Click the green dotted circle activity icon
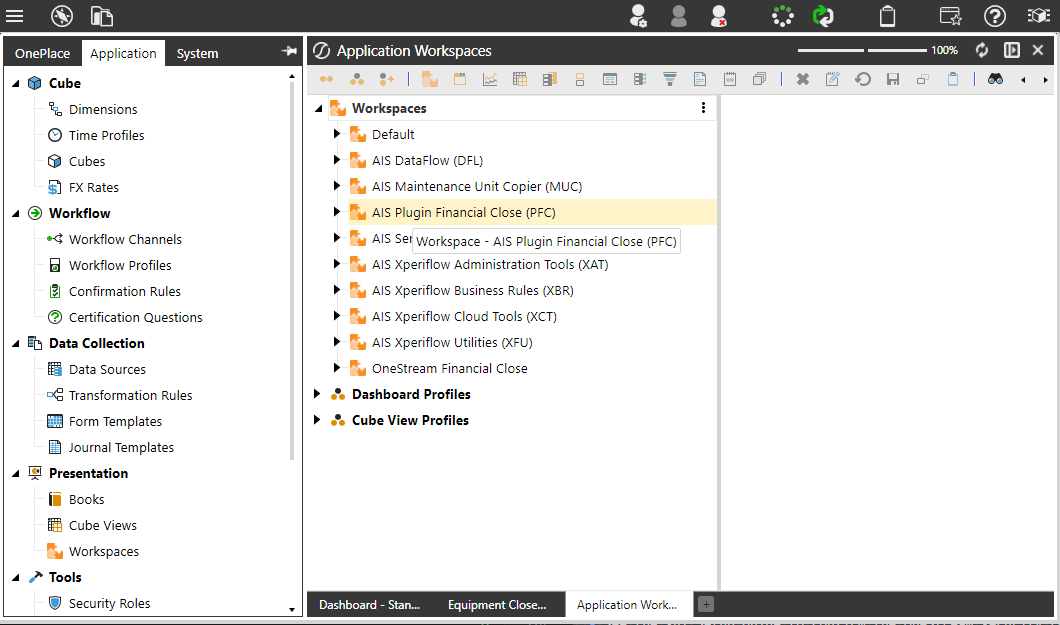This screenshot has width=1060, height=625. (783, 16)
